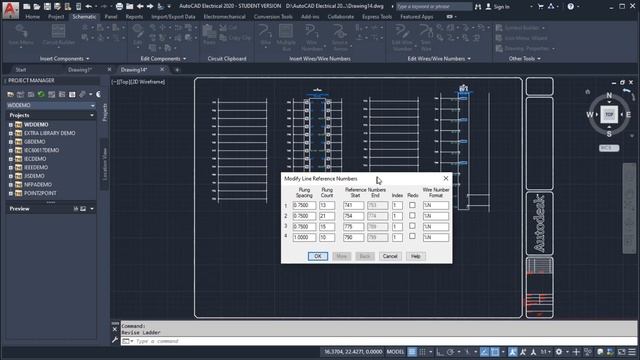Toggle the grid display in status bar
Image resolution: width=640 pixels, height=360 pixels.
(x=412, y=351)
